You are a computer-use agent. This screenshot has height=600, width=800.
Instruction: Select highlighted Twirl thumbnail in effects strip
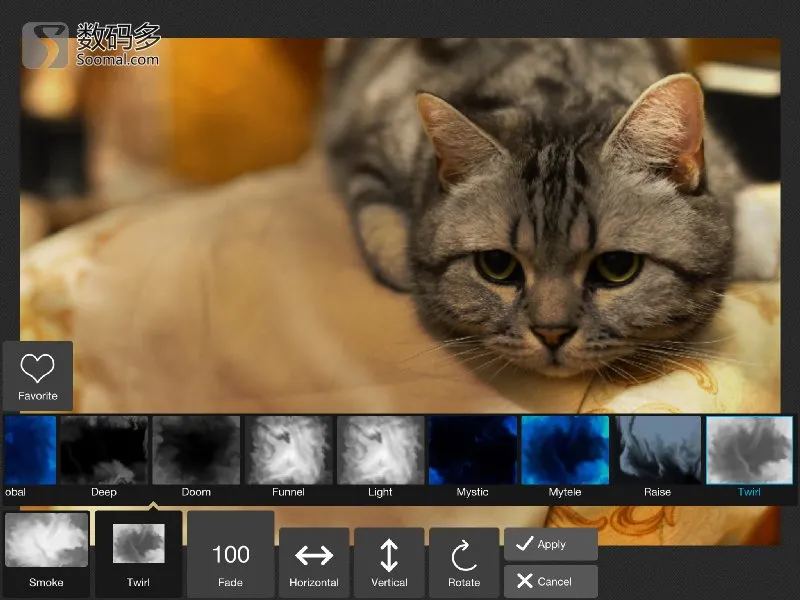(x=749, y=450)
